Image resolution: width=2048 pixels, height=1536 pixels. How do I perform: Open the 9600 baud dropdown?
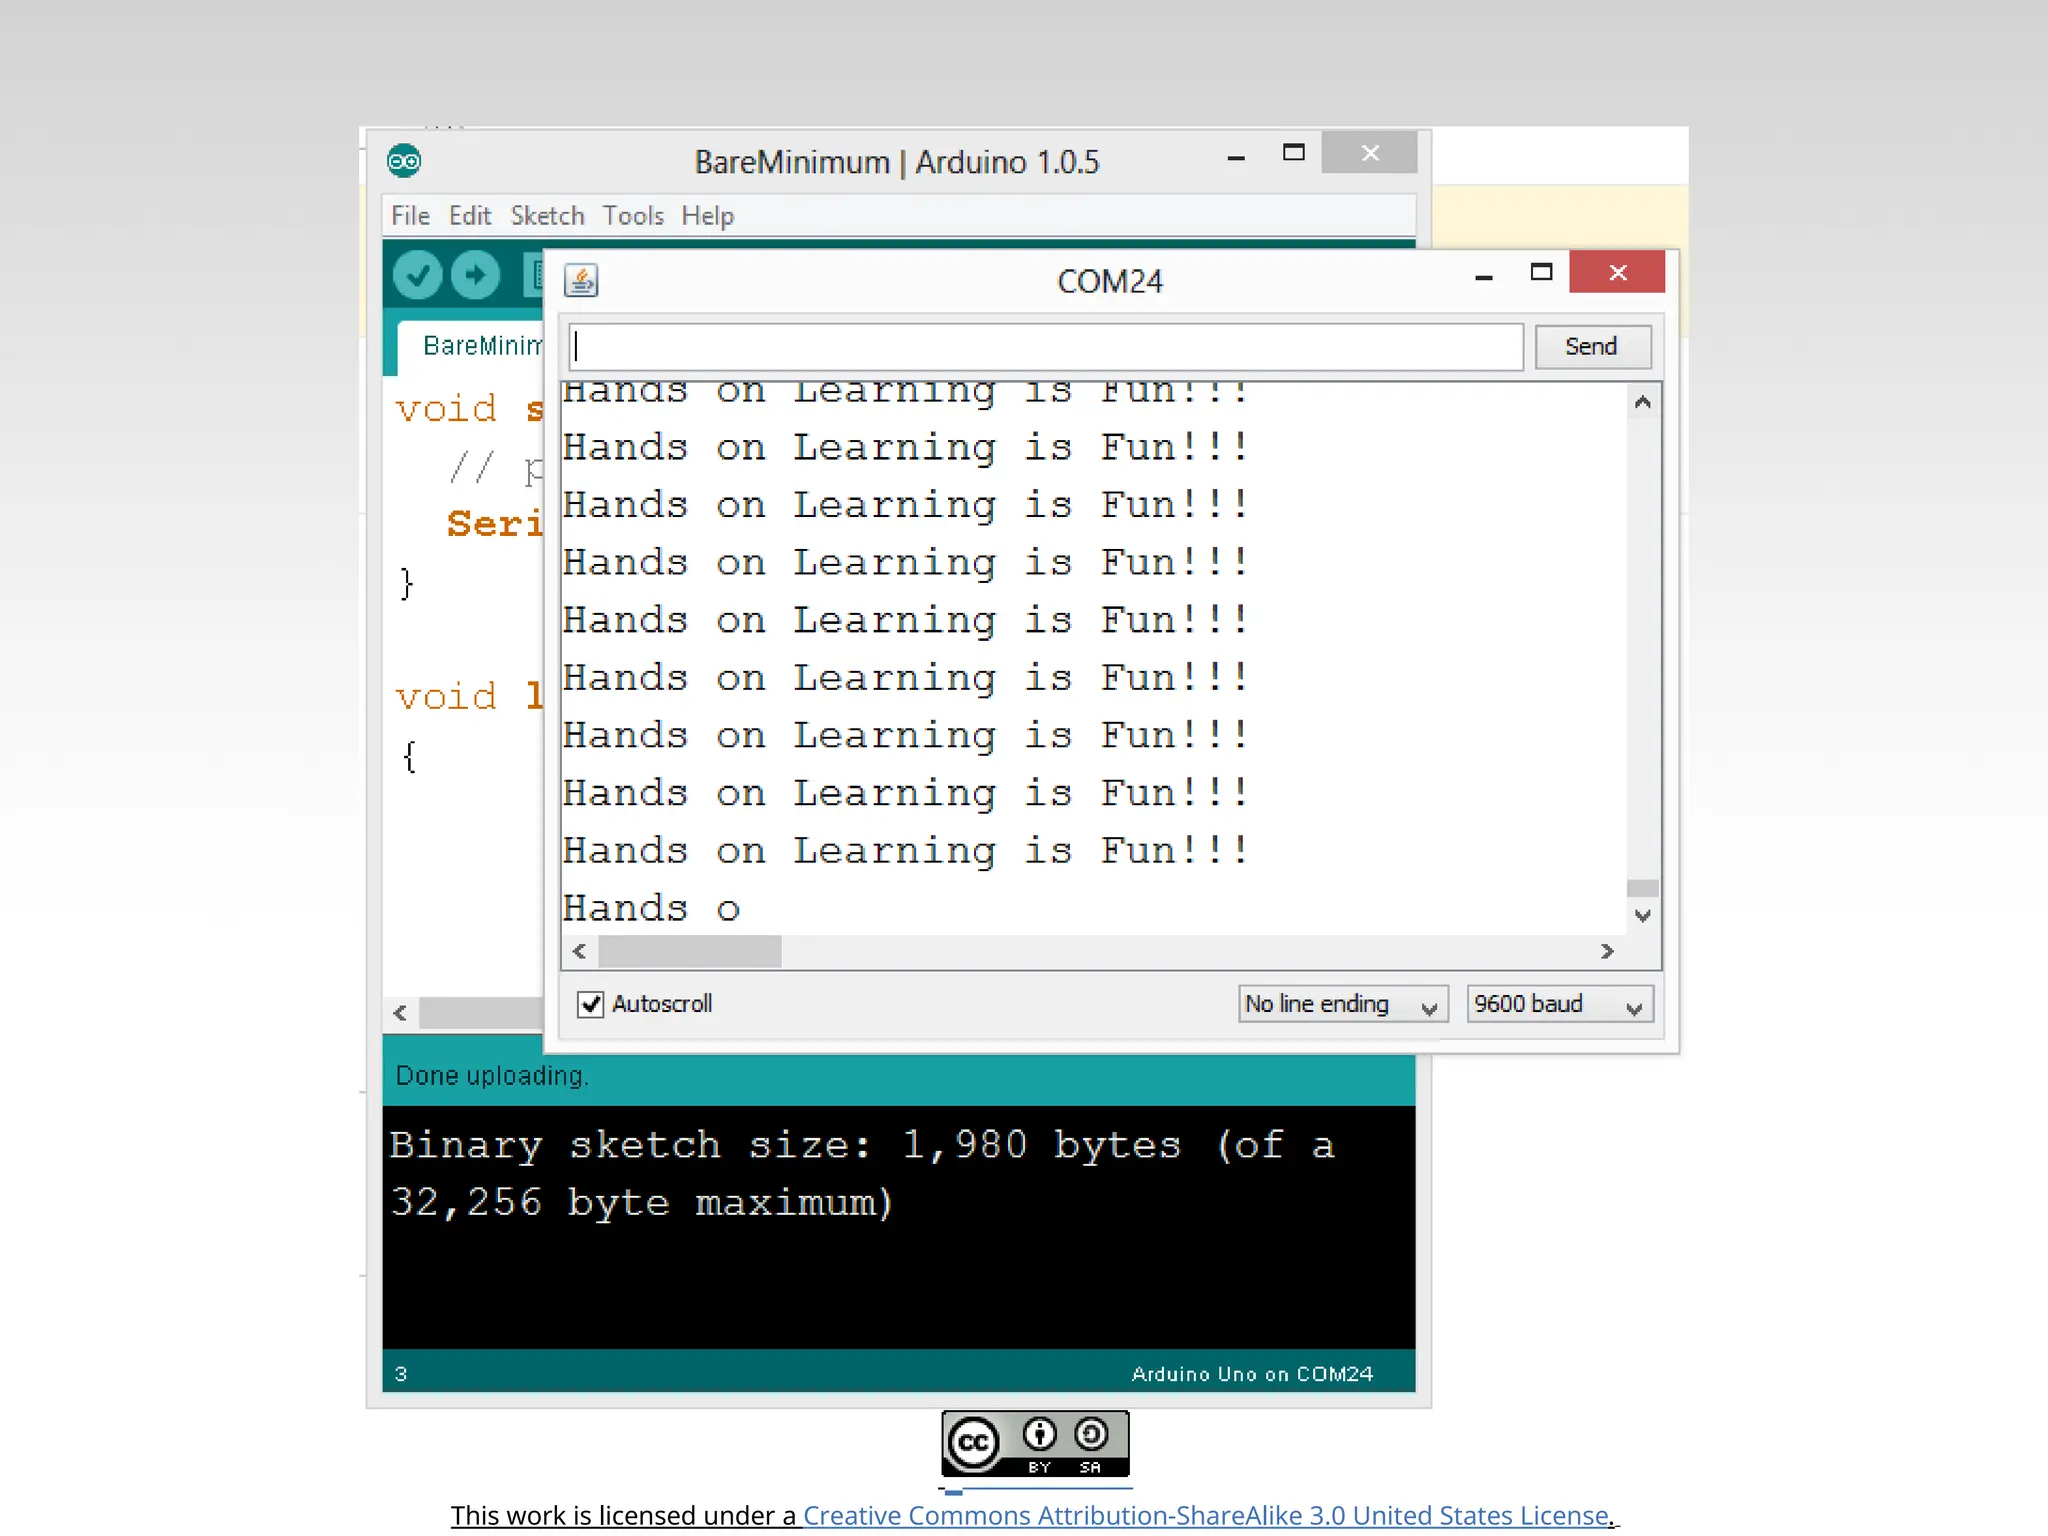[1558, 1004]
